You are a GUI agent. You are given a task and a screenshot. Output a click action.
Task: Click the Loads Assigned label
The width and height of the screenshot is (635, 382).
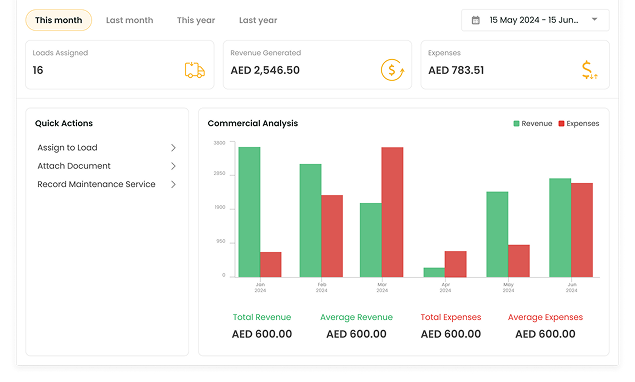coord(60,53)
